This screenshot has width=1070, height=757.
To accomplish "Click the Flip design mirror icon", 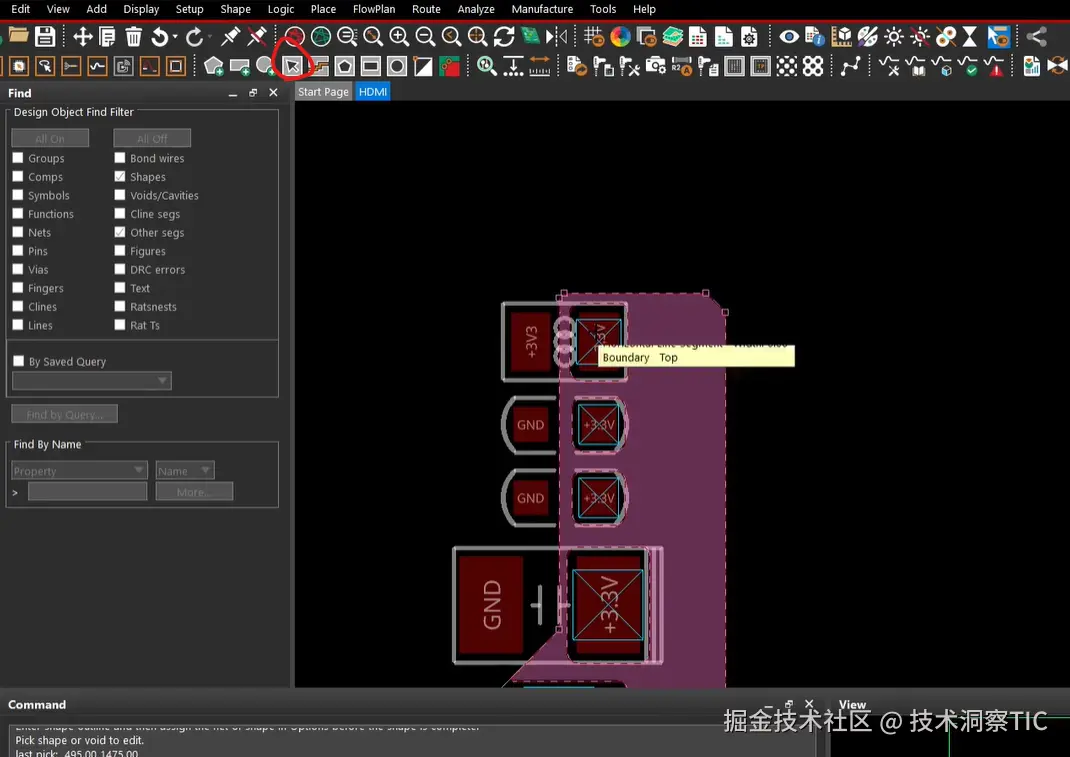I will 556,36.
